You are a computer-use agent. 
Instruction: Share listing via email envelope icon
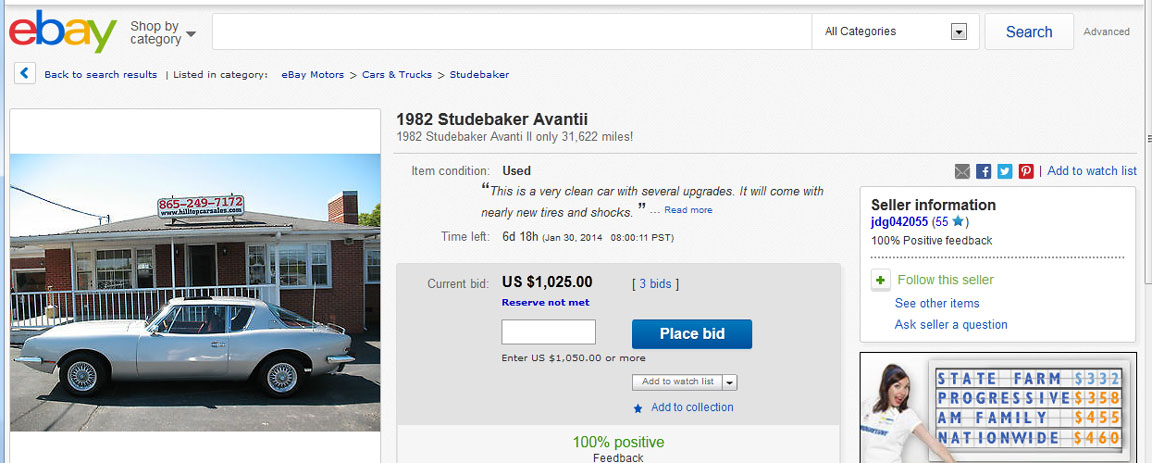coord(962,171)
